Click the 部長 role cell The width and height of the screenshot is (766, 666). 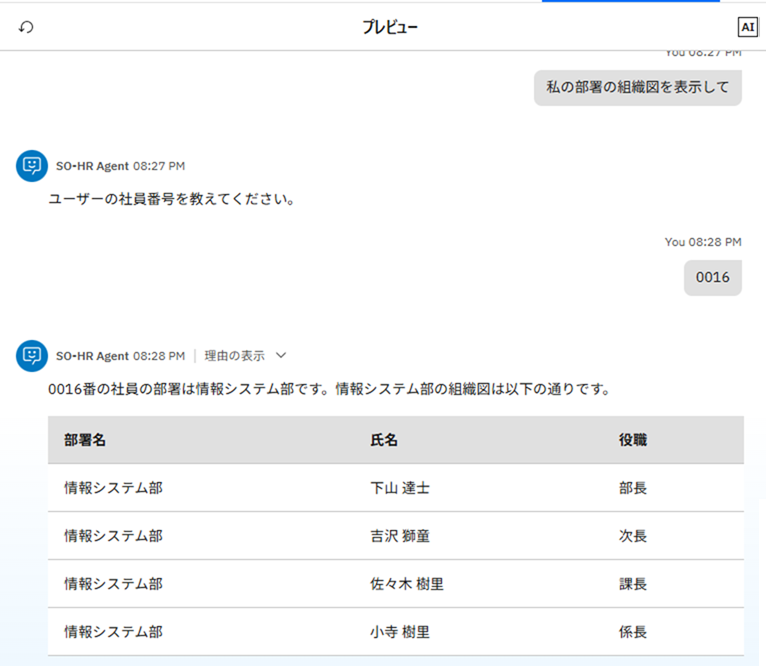coord(633,488)
